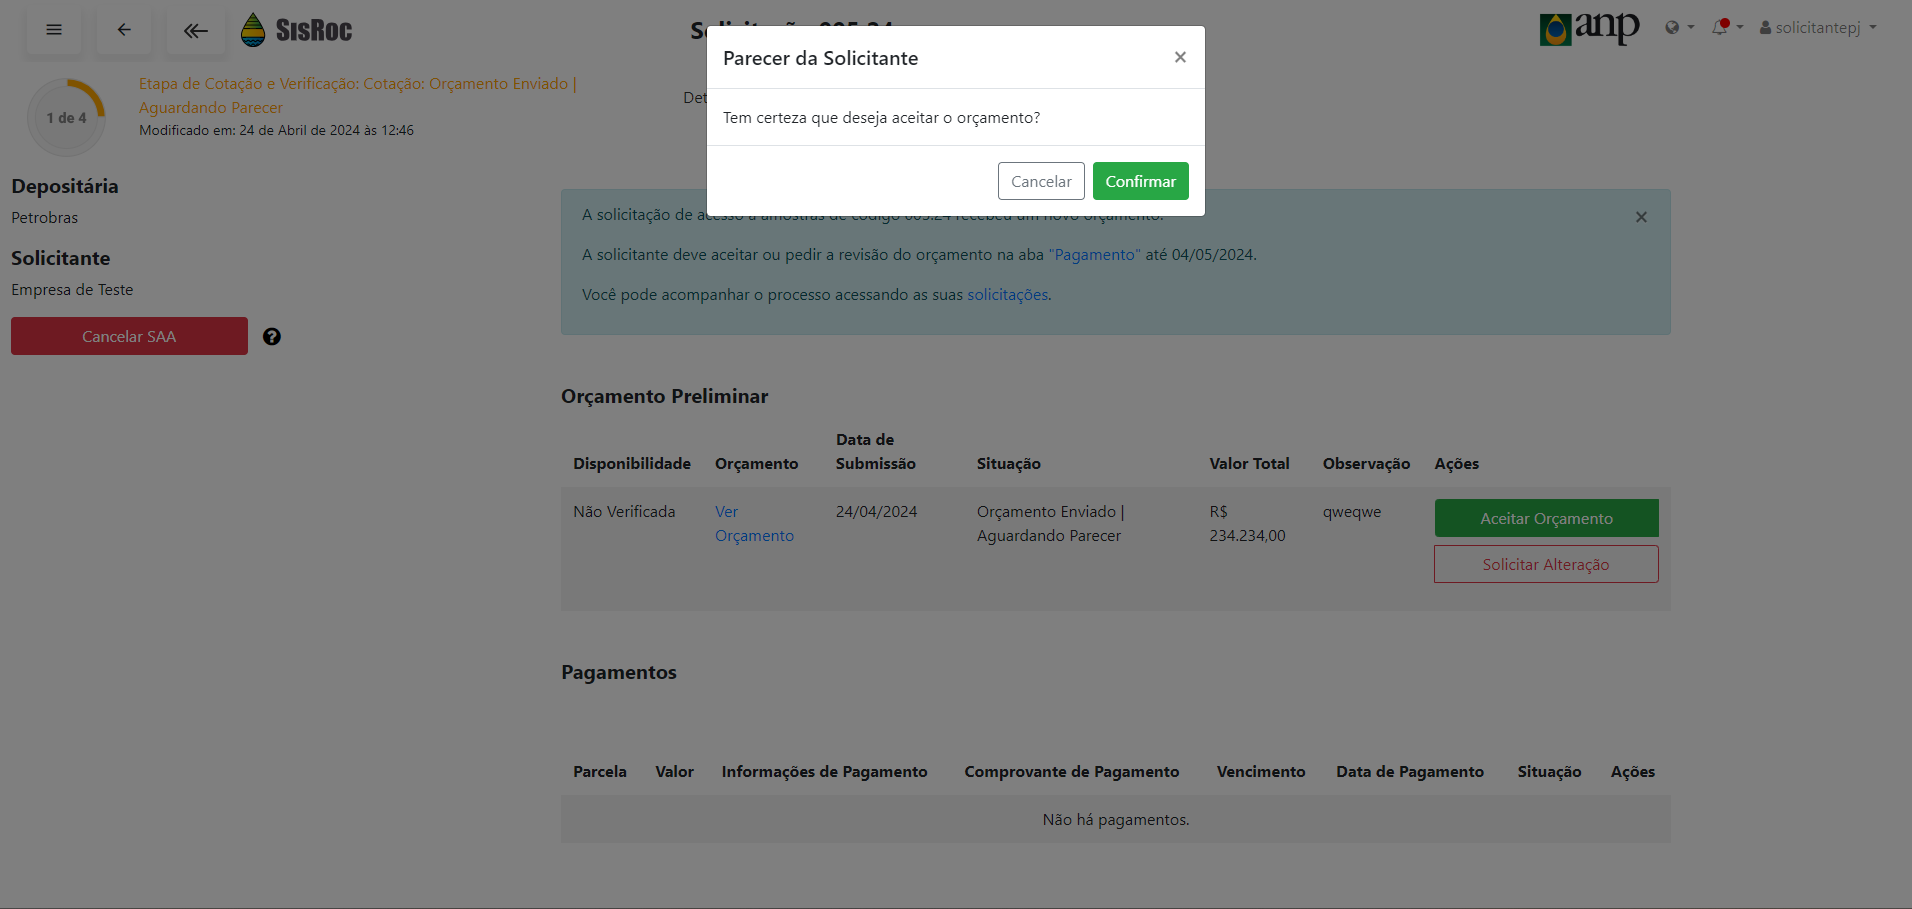Open the globe language dropdown

1679,28
